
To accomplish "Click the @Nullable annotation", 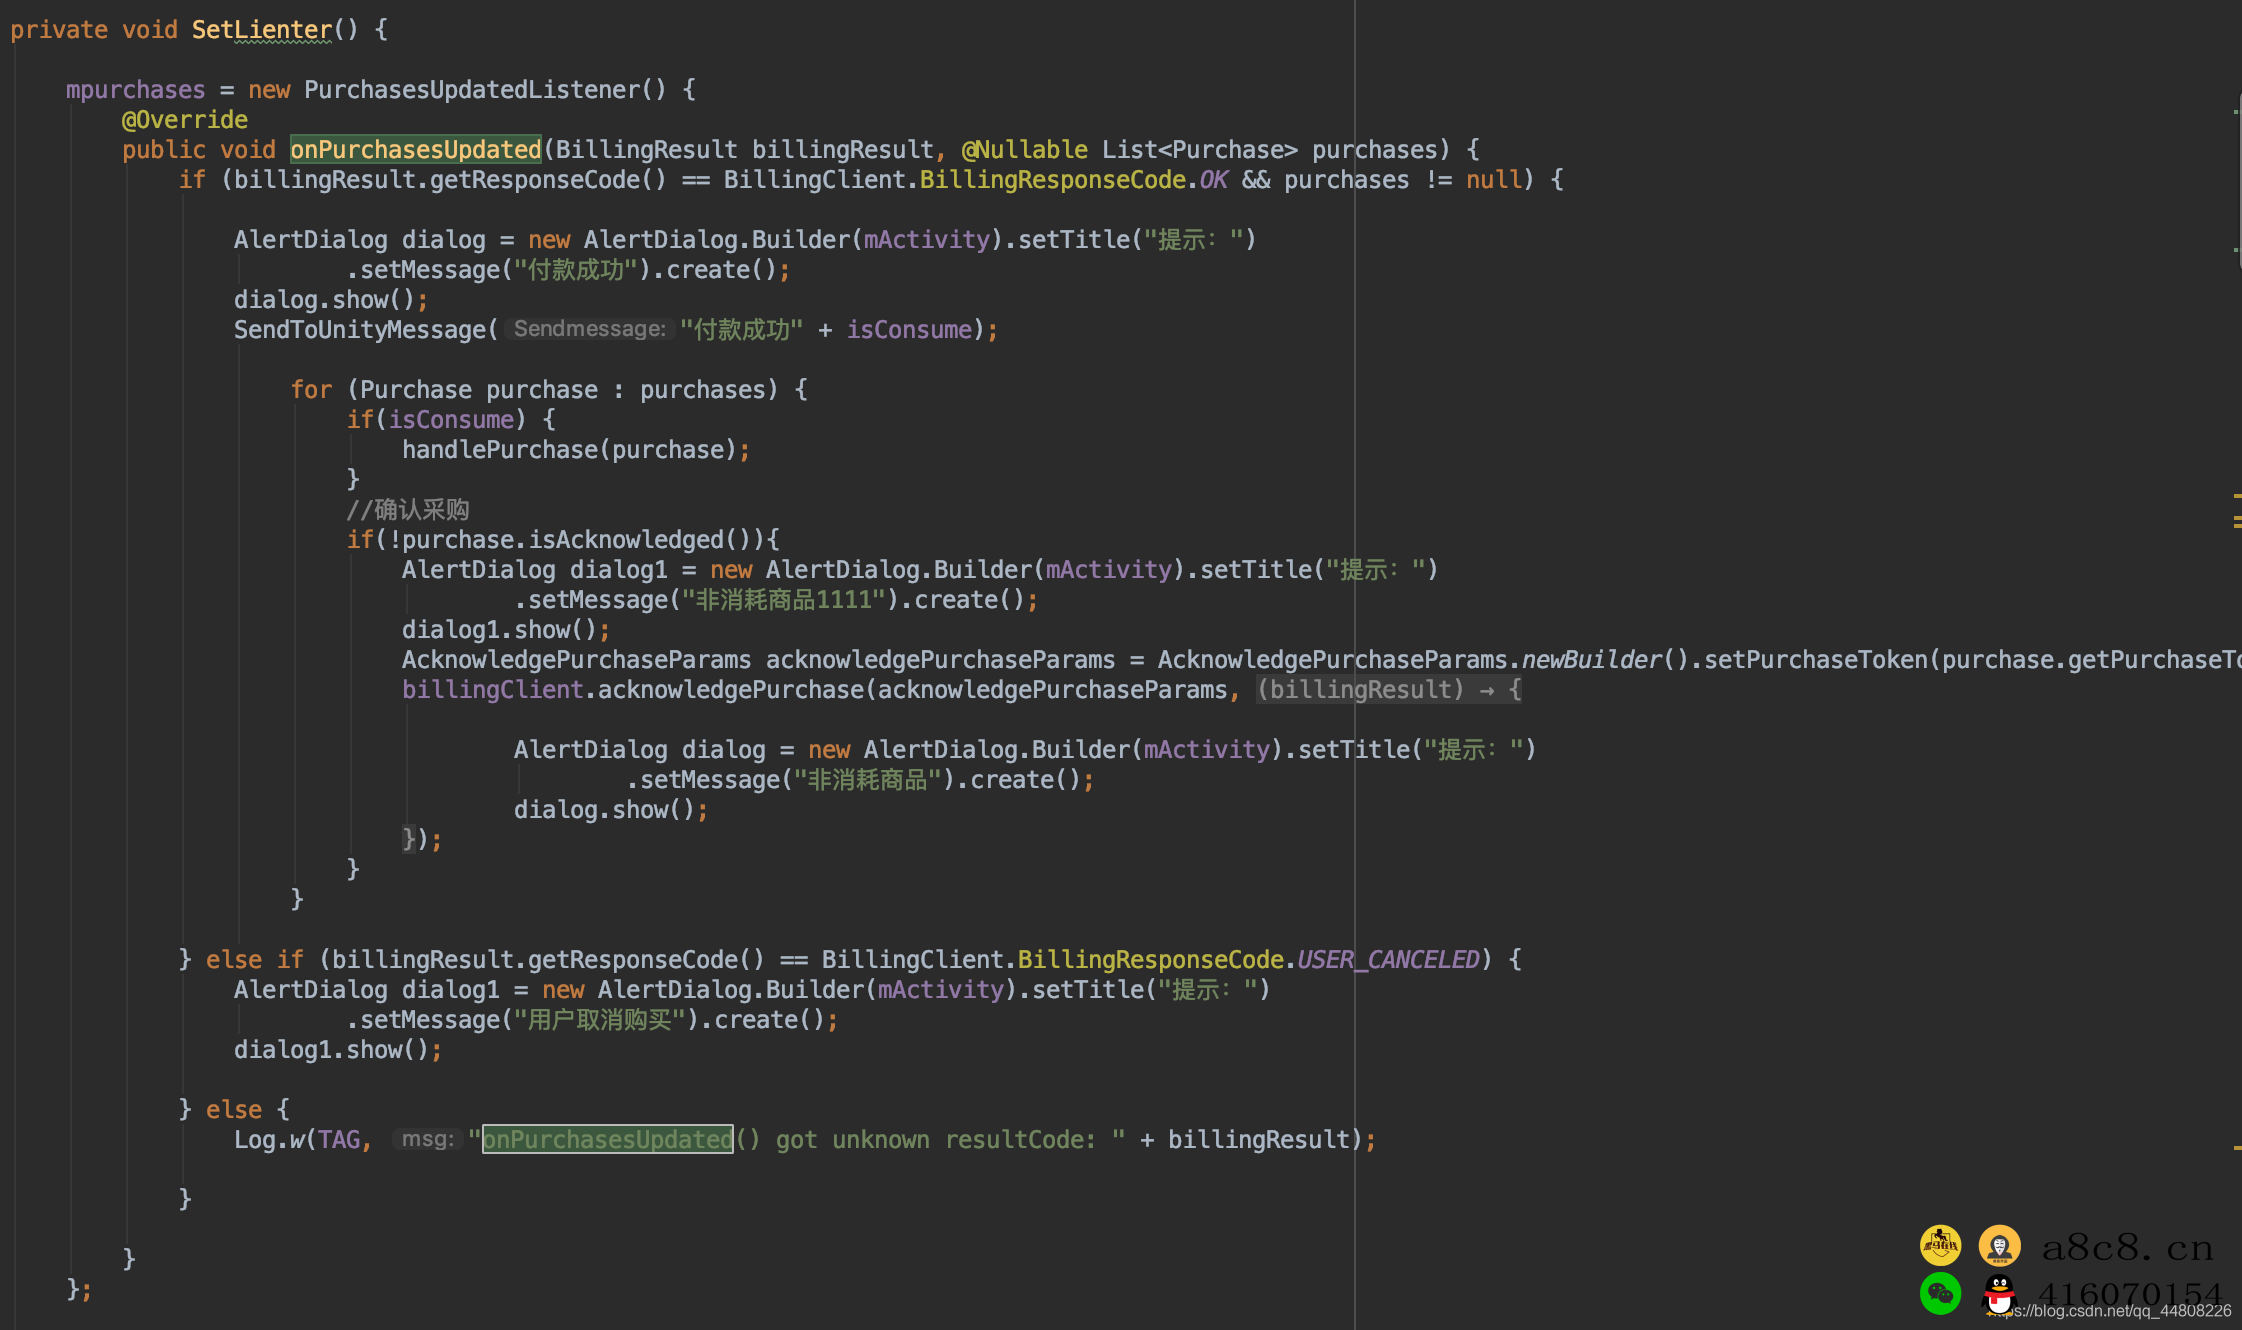I will 1024,150.
